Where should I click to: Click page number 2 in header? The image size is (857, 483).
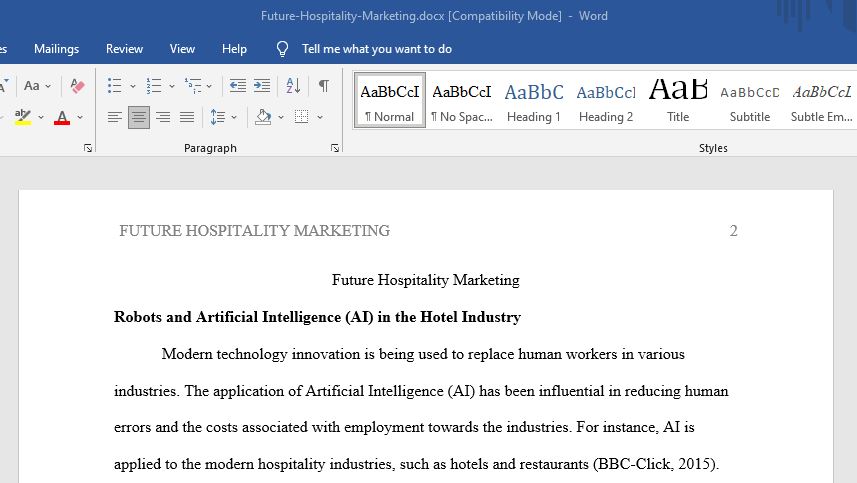click(x=733, y=231)
